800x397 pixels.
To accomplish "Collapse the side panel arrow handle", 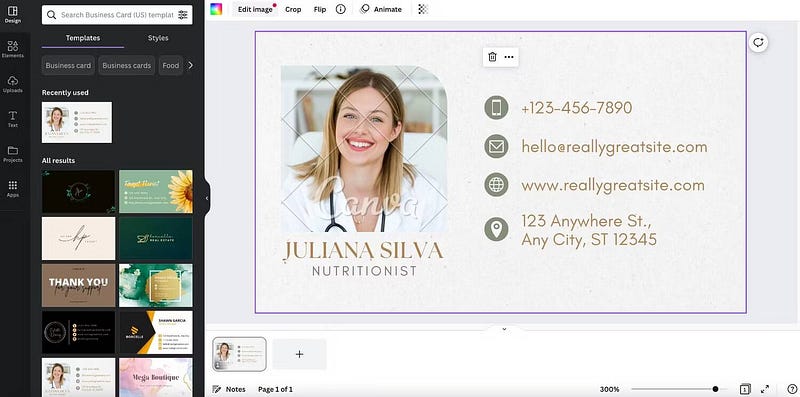I will (207, 198).
